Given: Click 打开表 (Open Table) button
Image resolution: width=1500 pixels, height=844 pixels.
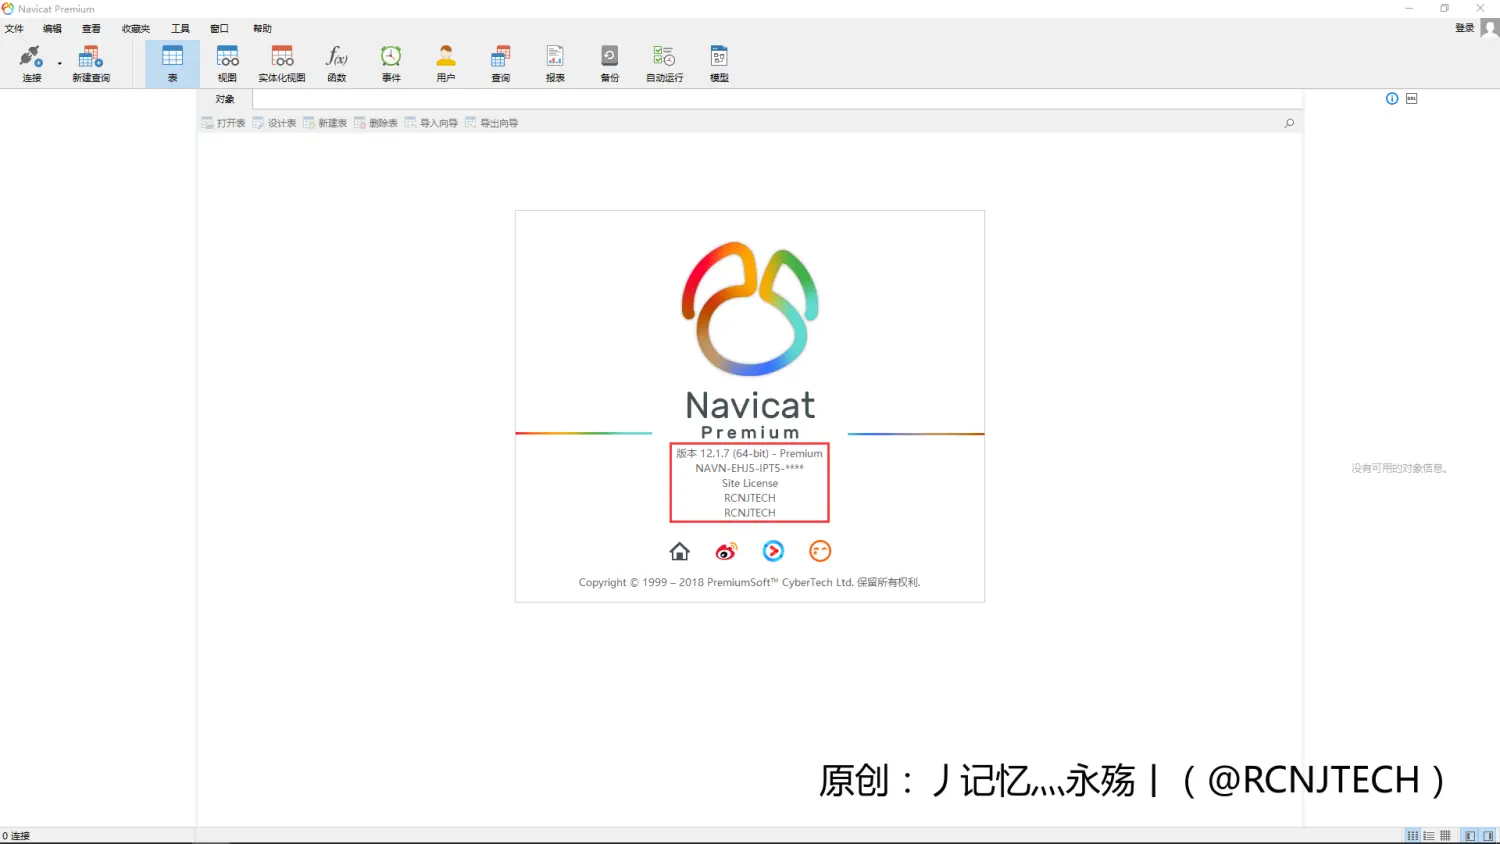Looking at the screenshot, I should coord(223,123).
